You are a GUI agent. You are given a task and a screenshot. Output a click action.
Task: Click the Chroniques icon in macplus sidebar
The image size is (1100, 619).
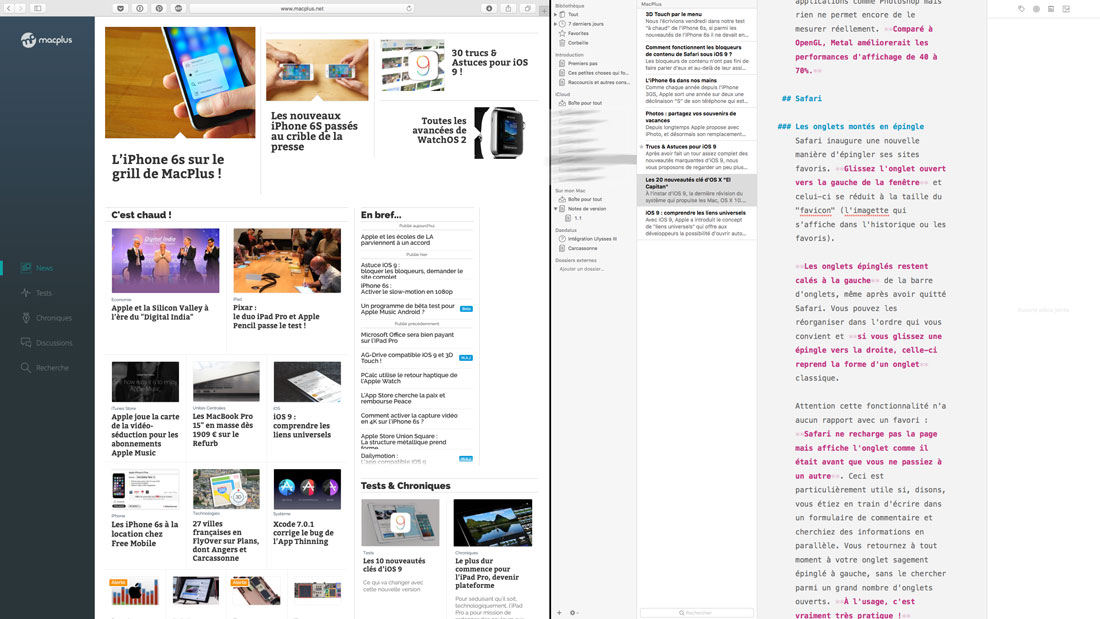click(x=26, y=317)
